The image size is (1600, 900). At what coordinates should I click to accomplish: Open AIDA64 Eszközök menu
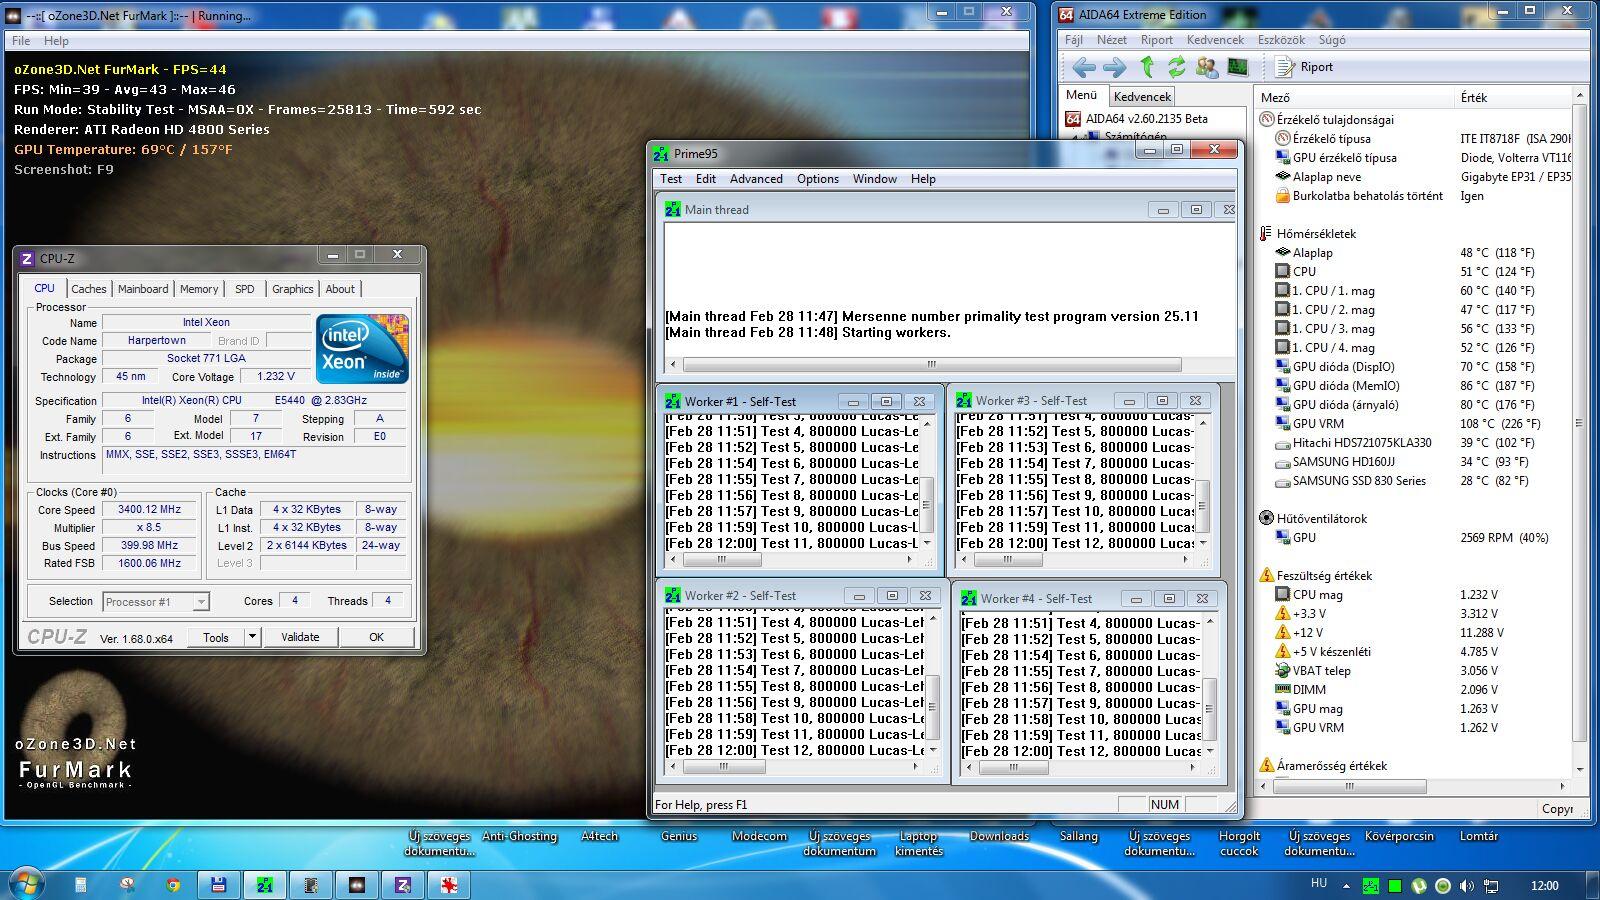1281,40
